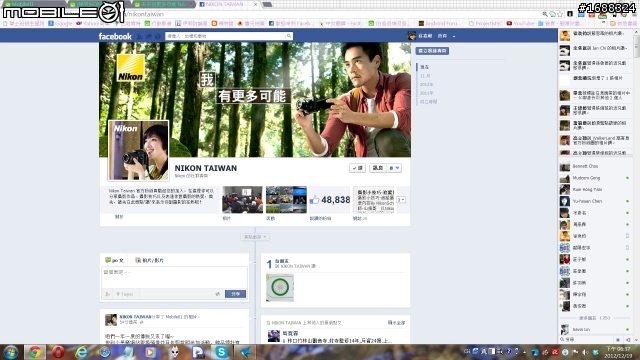Click inside the composer text area

174,278
